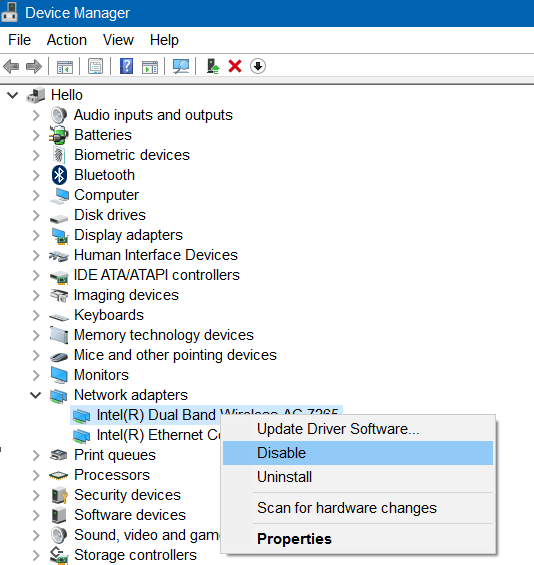This screenshot has width=534, height=565.
Task: Click the Hello computer root icon
Action: pos(36,95)
